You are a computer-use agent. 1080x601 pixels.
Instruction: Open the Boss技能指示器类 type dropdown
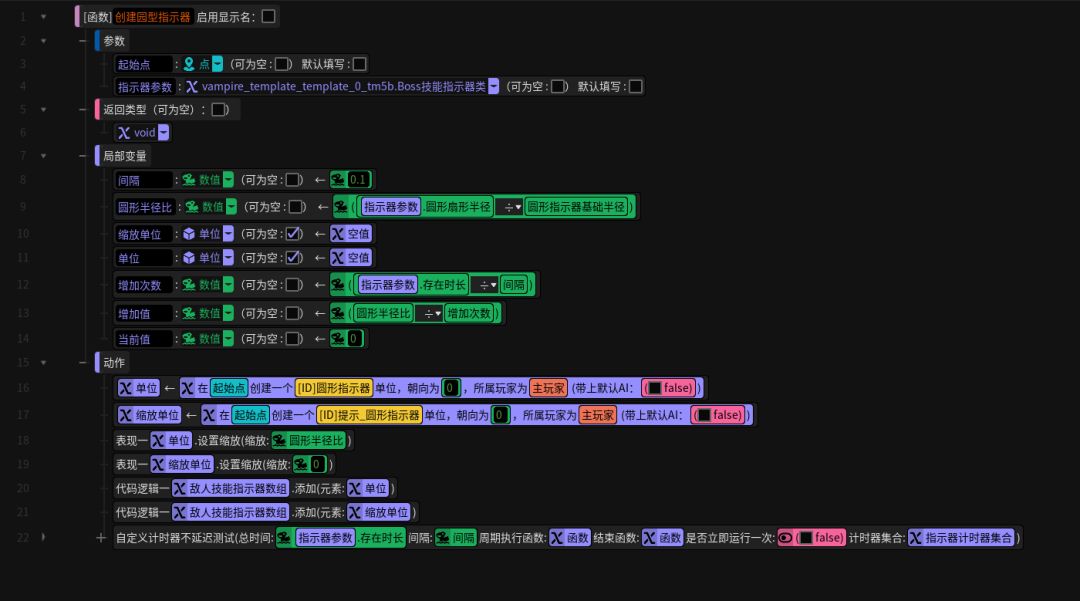pyautogui.click(x=494, y=86)
